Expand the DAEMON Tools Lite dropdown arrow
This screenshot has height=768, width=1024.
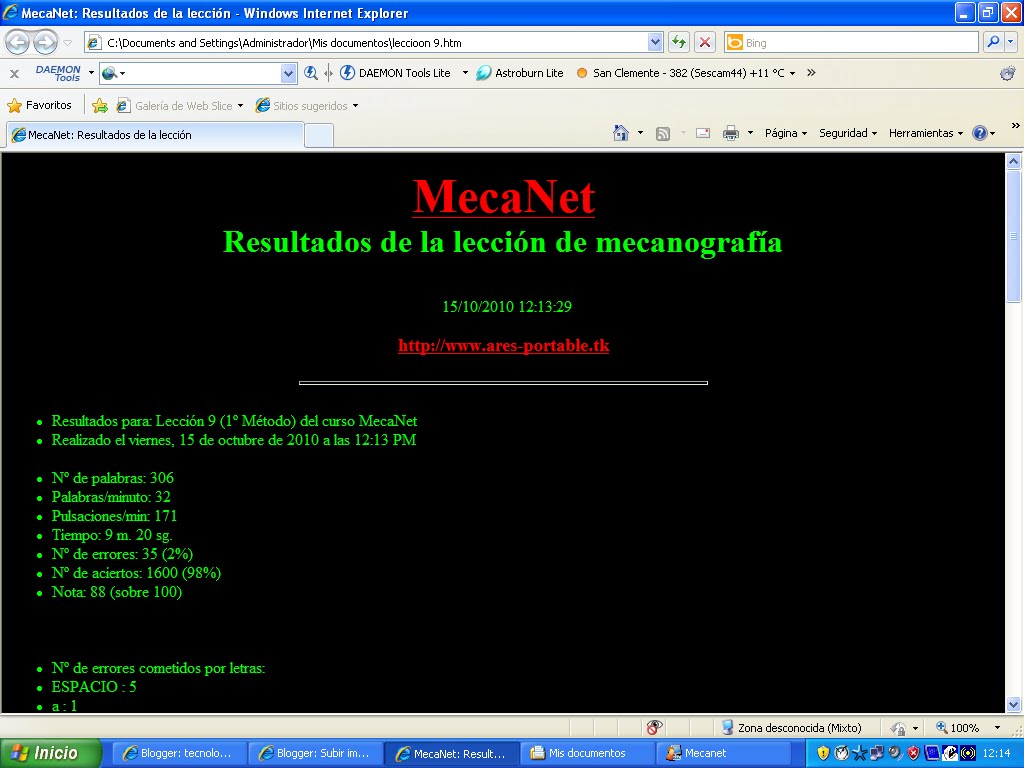point(465,73)
